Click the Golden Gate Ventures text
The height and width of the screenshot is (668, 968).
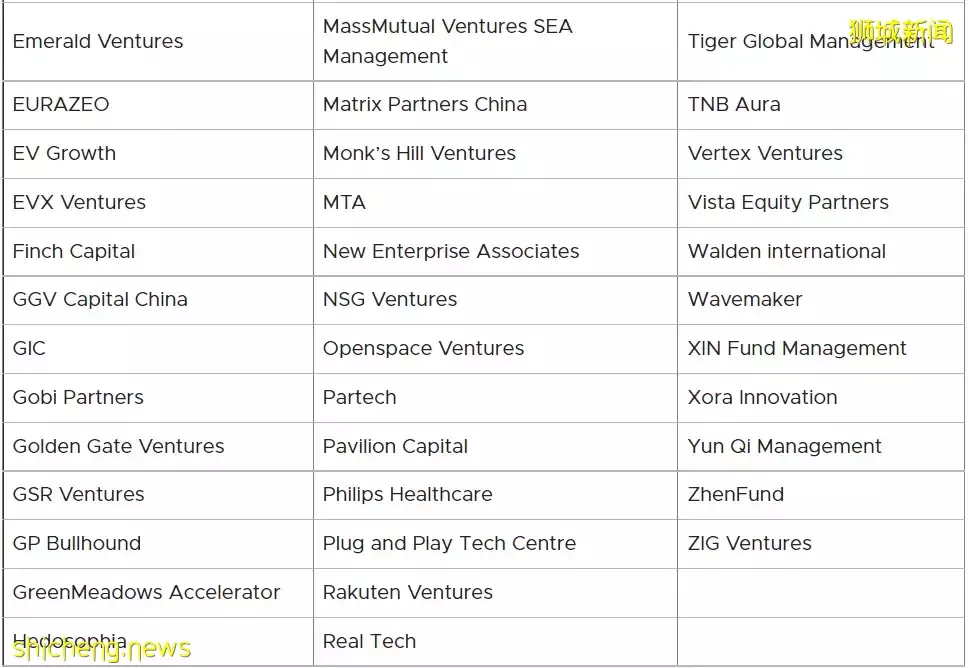[118, 446]
